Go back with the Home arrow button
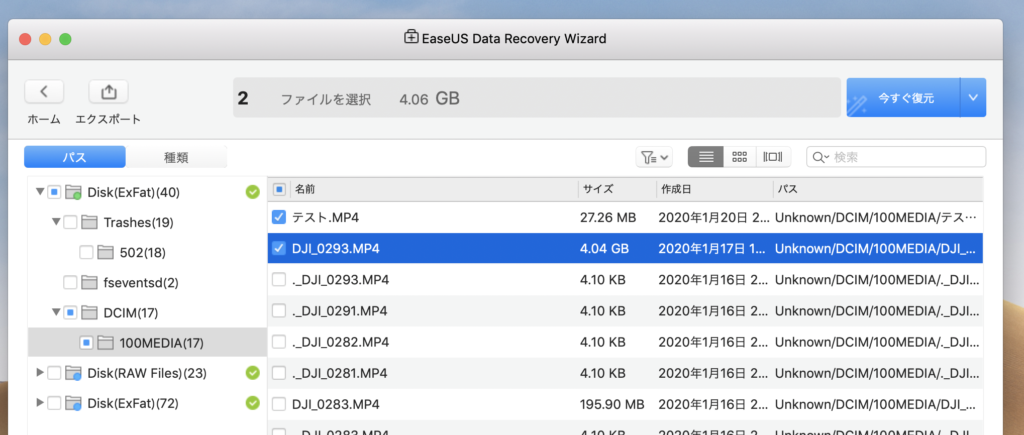The width and height of the screenshot is (1024, 435). 44,91
